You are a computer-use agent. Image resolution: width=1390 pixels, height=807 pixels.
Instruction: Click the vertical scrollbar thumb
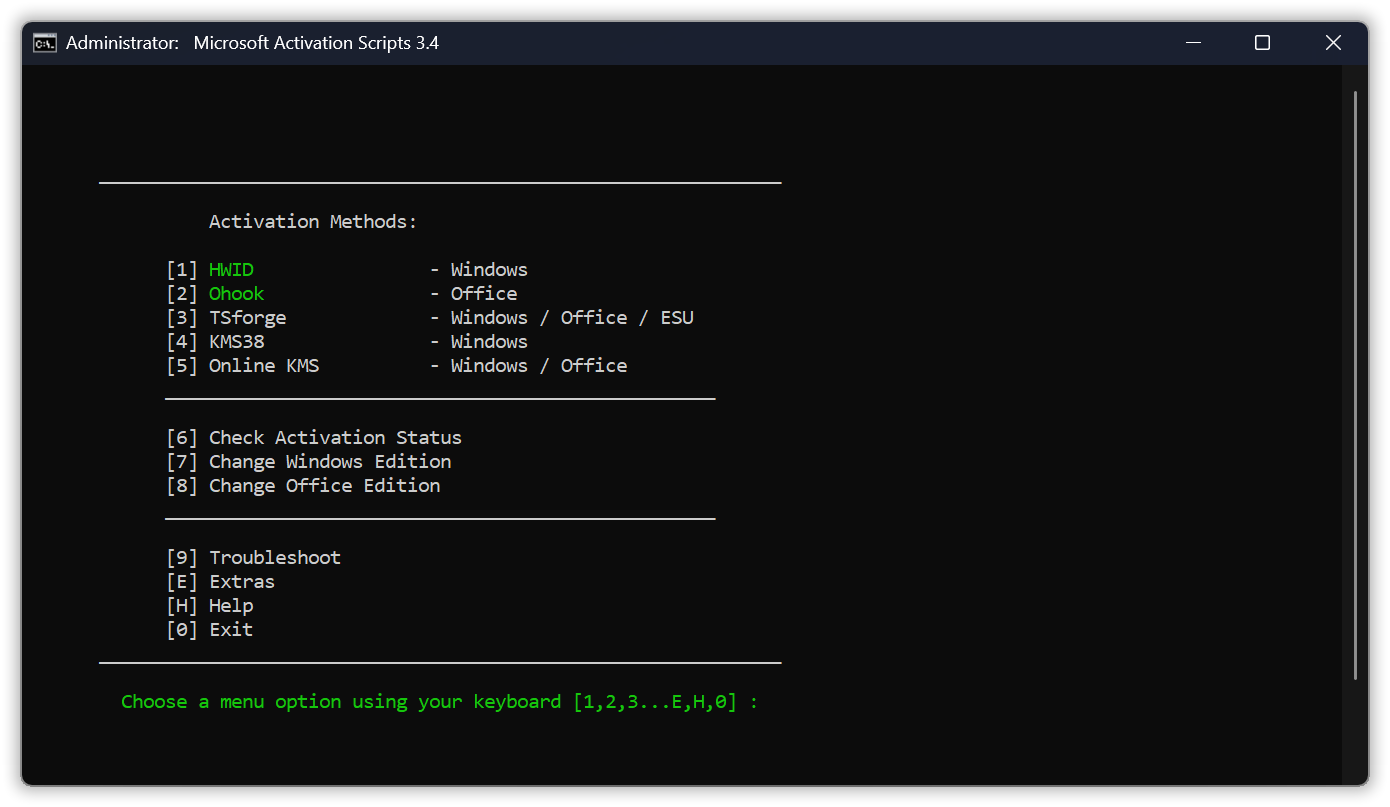click(1355, 385)
